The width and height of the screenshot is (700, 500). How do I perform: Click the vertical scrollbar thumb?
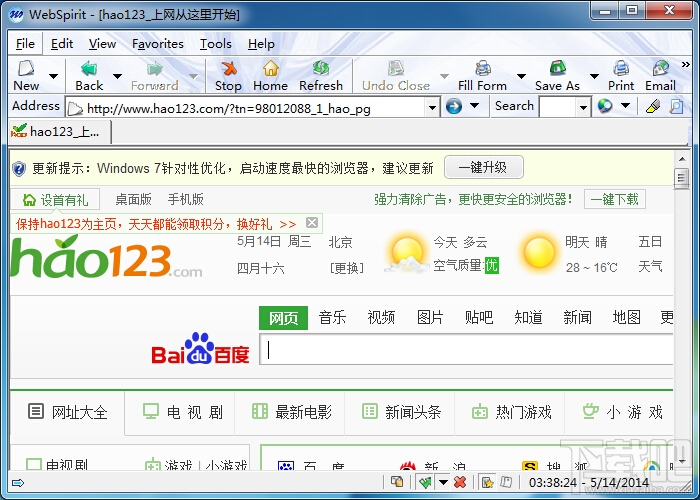pyautogui.click(x=682, y=178)
